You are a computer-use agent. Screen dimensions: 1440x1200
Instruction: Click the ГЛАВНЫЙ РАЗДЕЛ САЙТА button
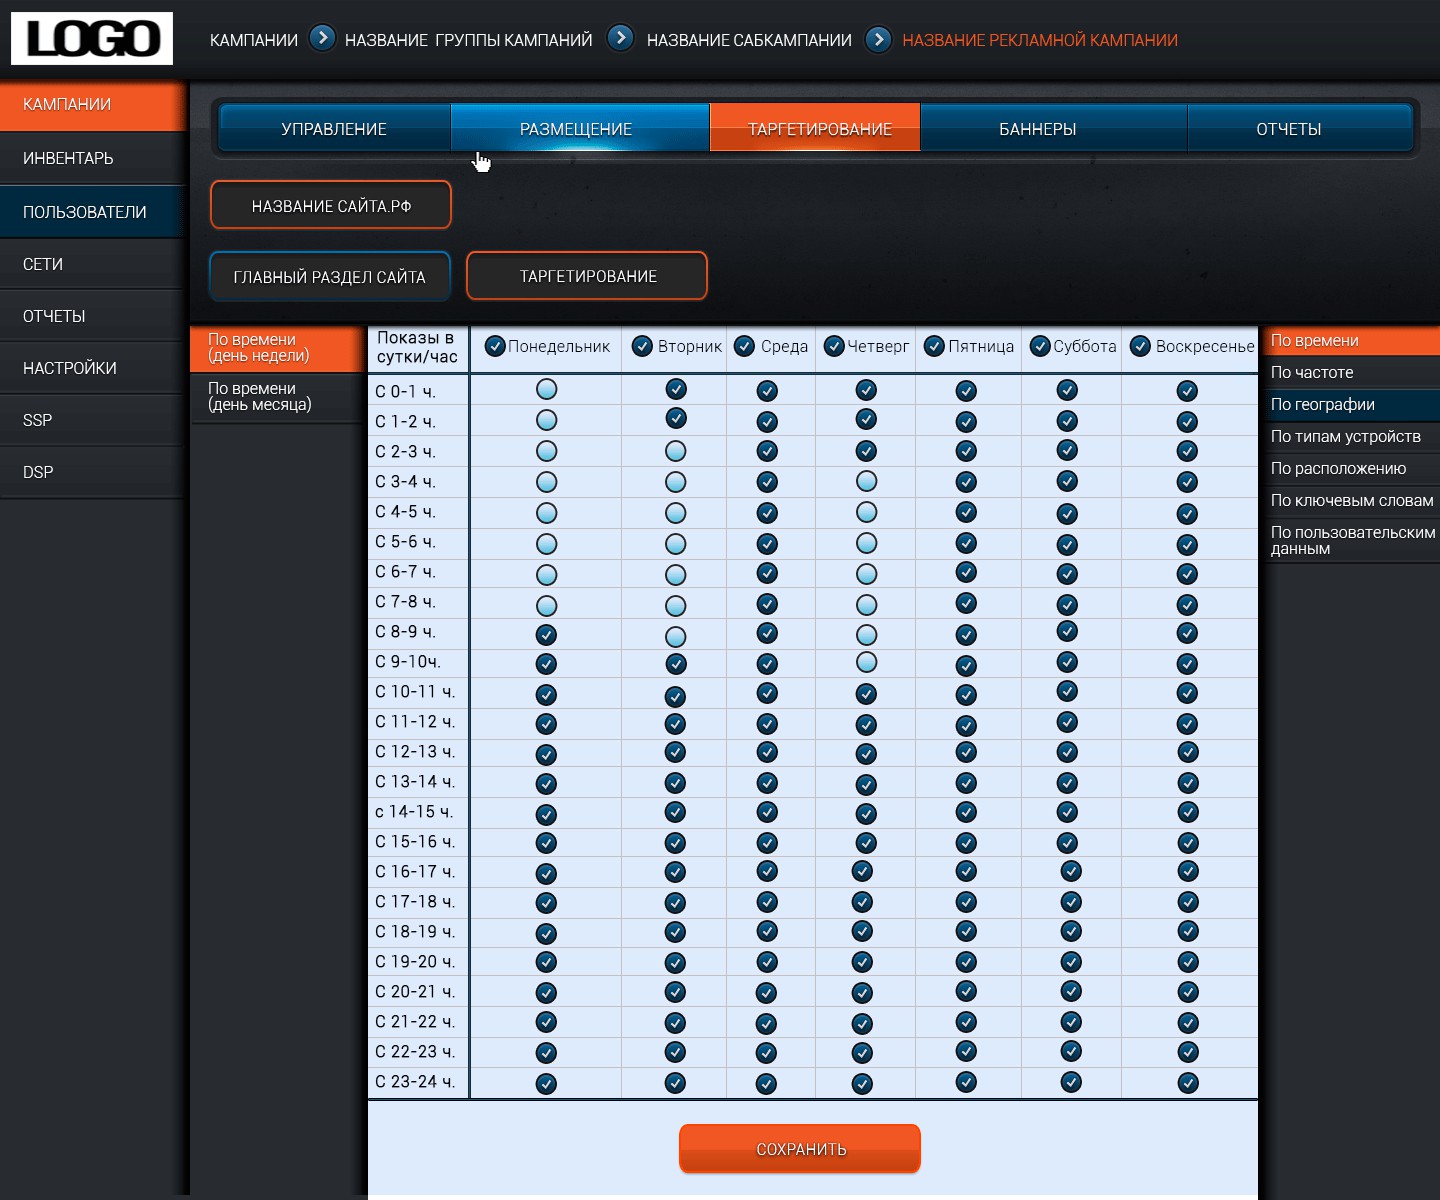330,276
